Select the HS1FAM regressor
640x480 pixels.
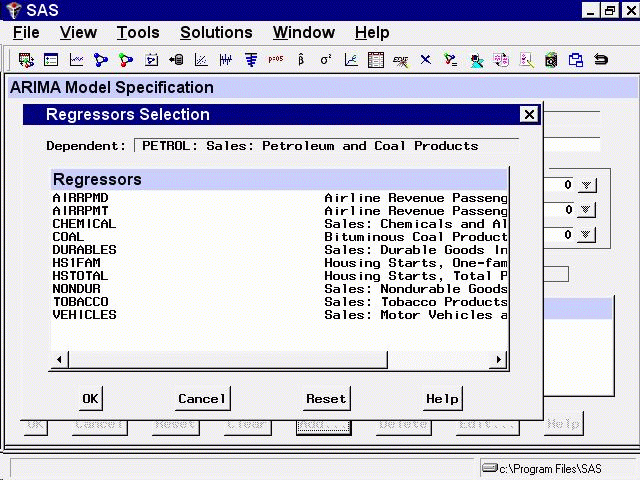280,263
